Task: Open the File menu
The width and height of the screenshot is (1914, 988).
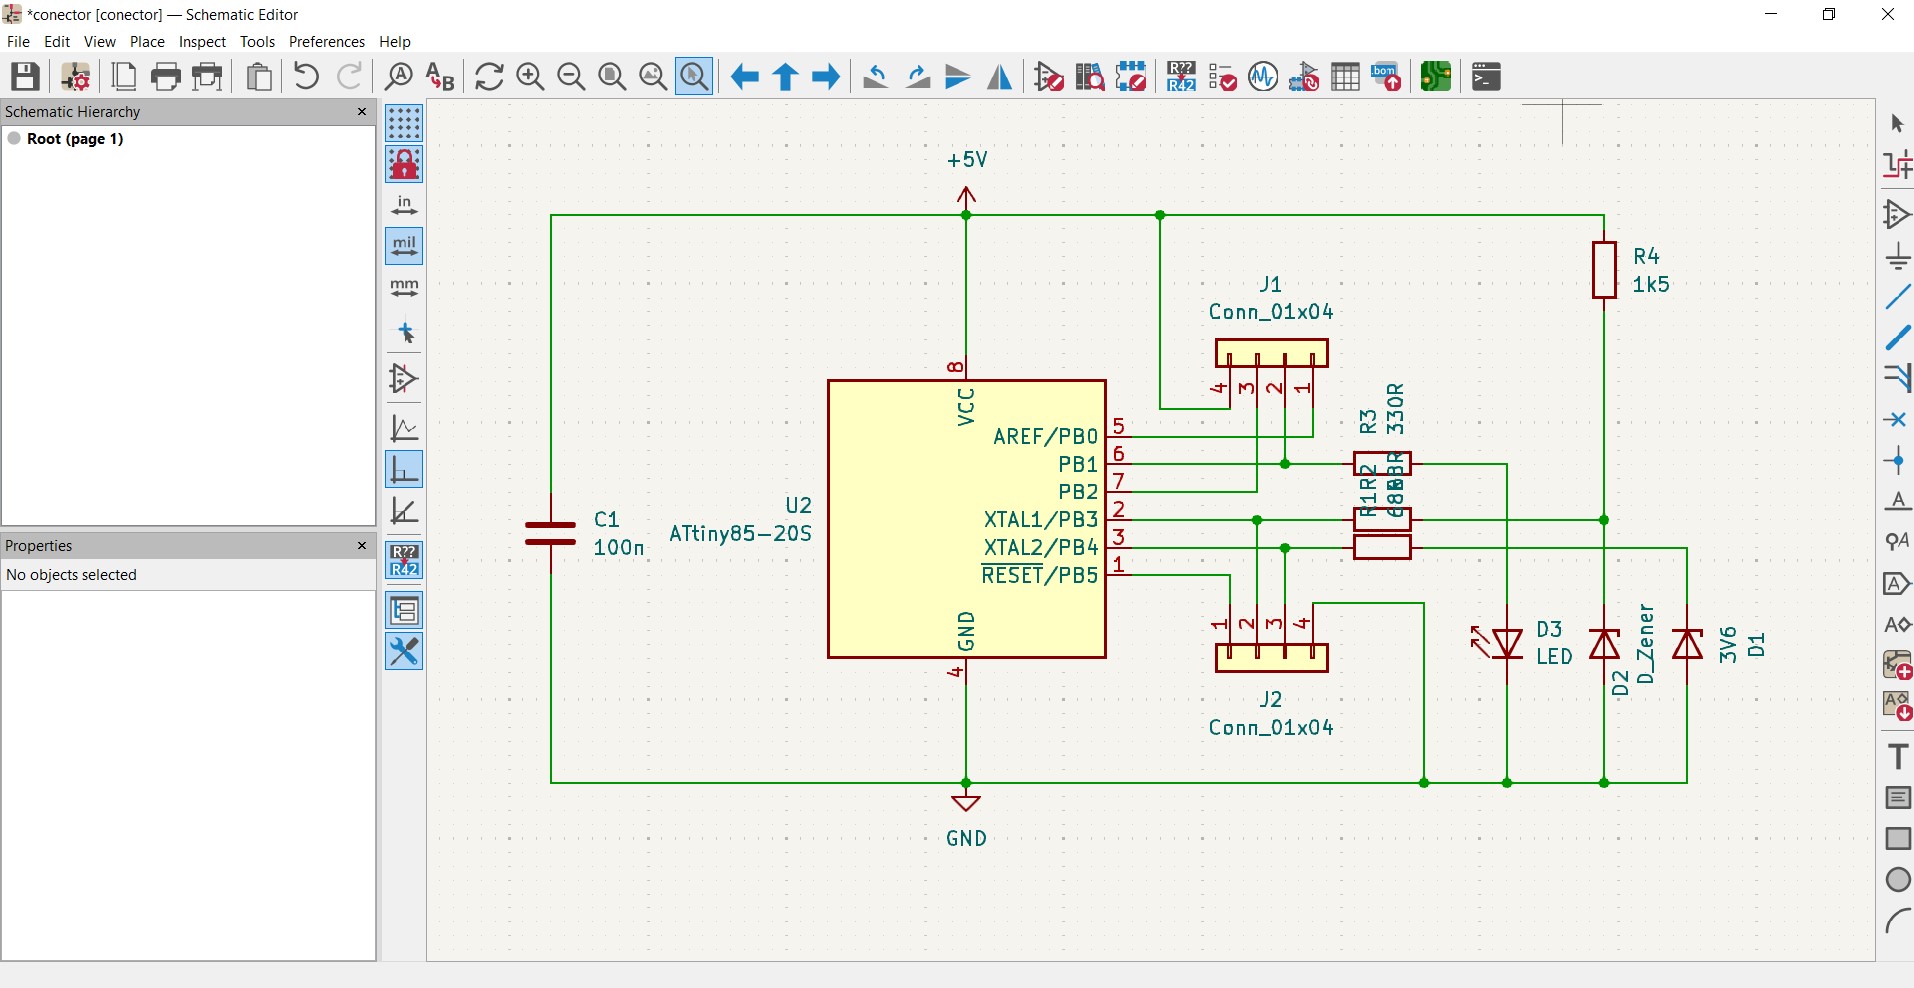Action: (18, 42)
